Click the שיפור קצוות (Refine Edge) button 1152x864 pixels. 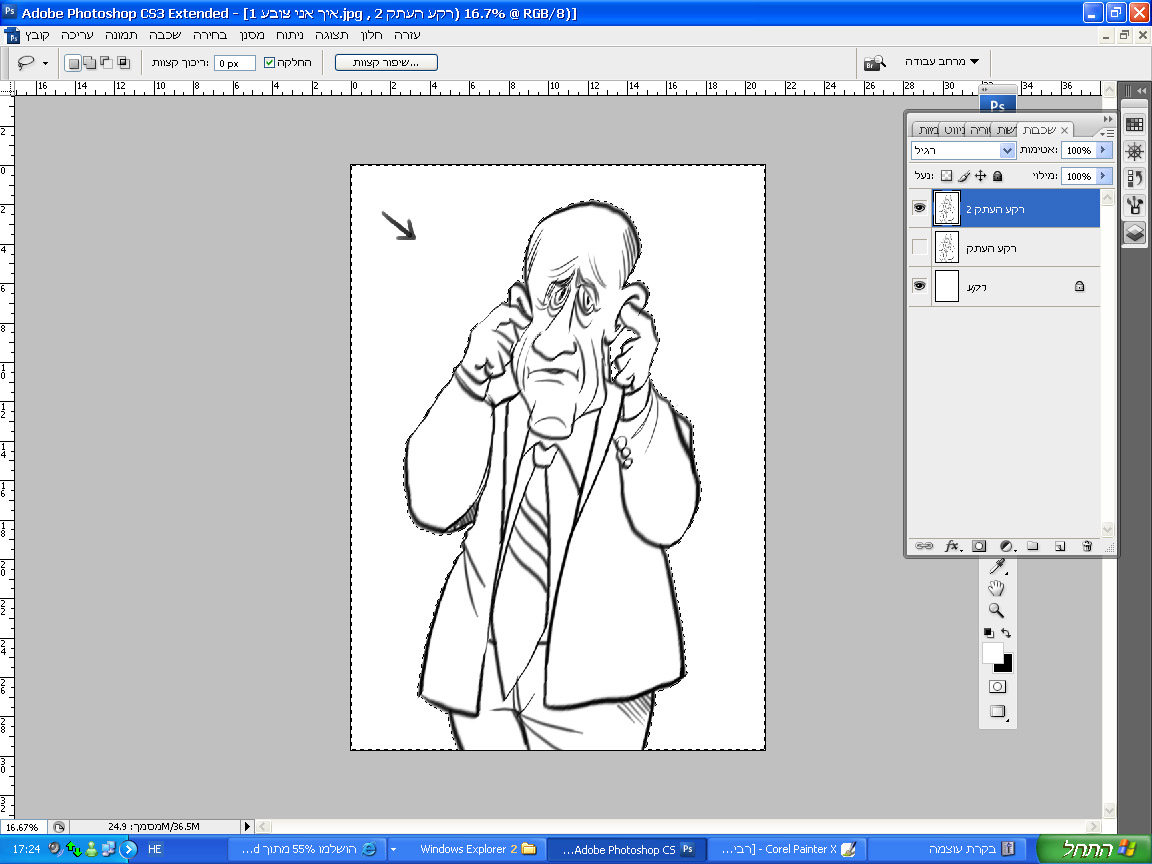pos(386,63)
